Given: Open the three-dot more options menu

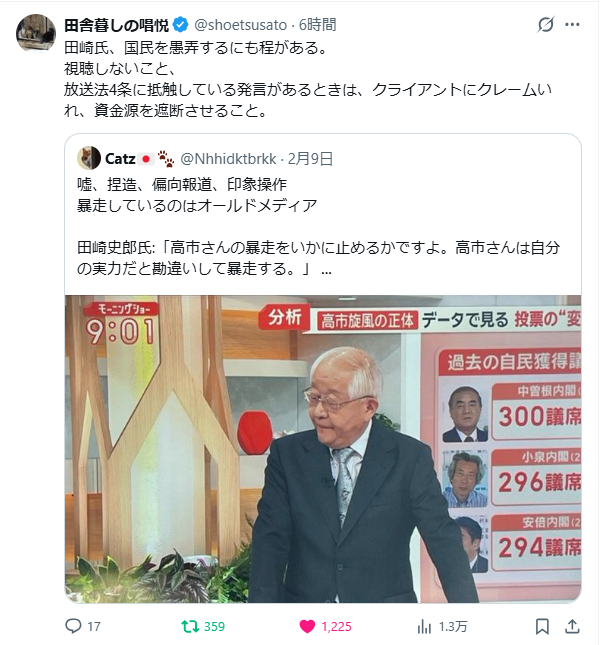Looking at the screenshot, I should [572, 25].
